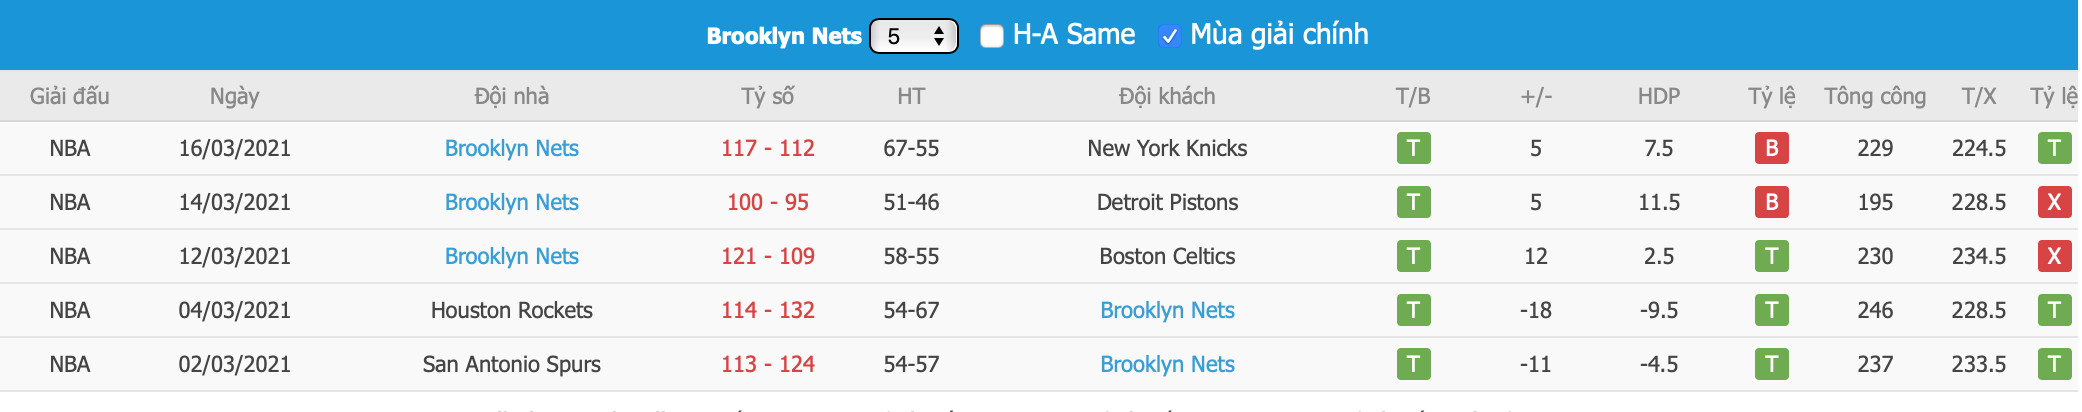Click red B handicap badge in Pistons row
The width and height of the screenshot is (2082, 412).
(1771, 202)
